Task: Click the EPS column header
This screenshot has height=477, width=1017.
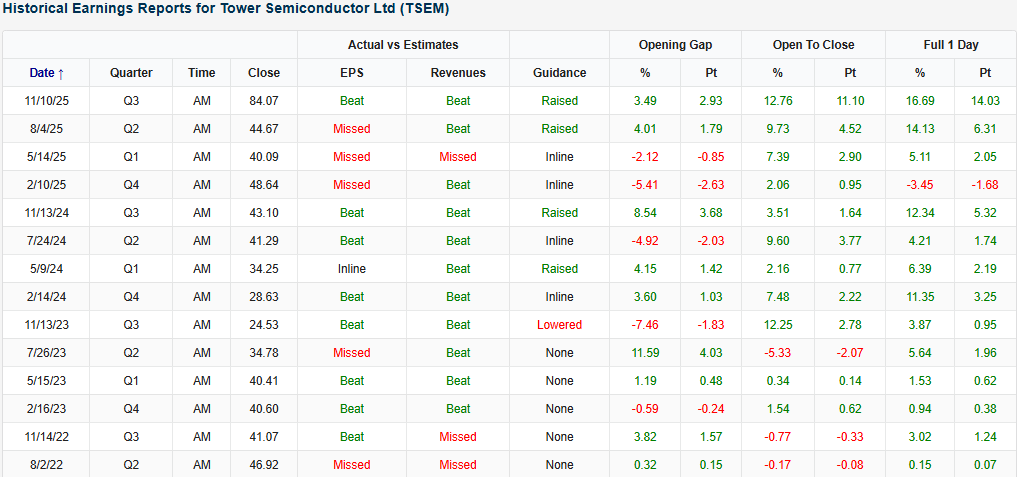Action: [x=352, y=73]
